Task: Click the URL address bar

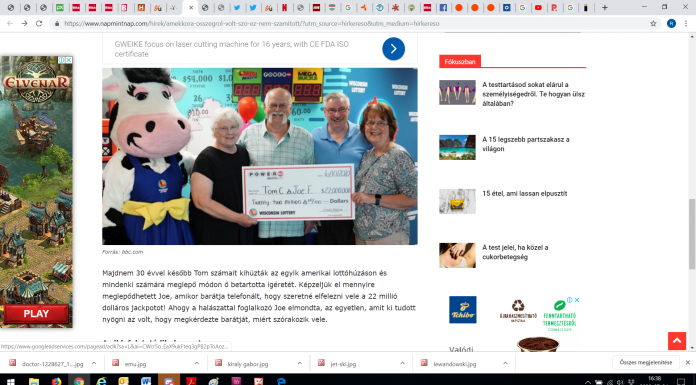Action: 351,24
